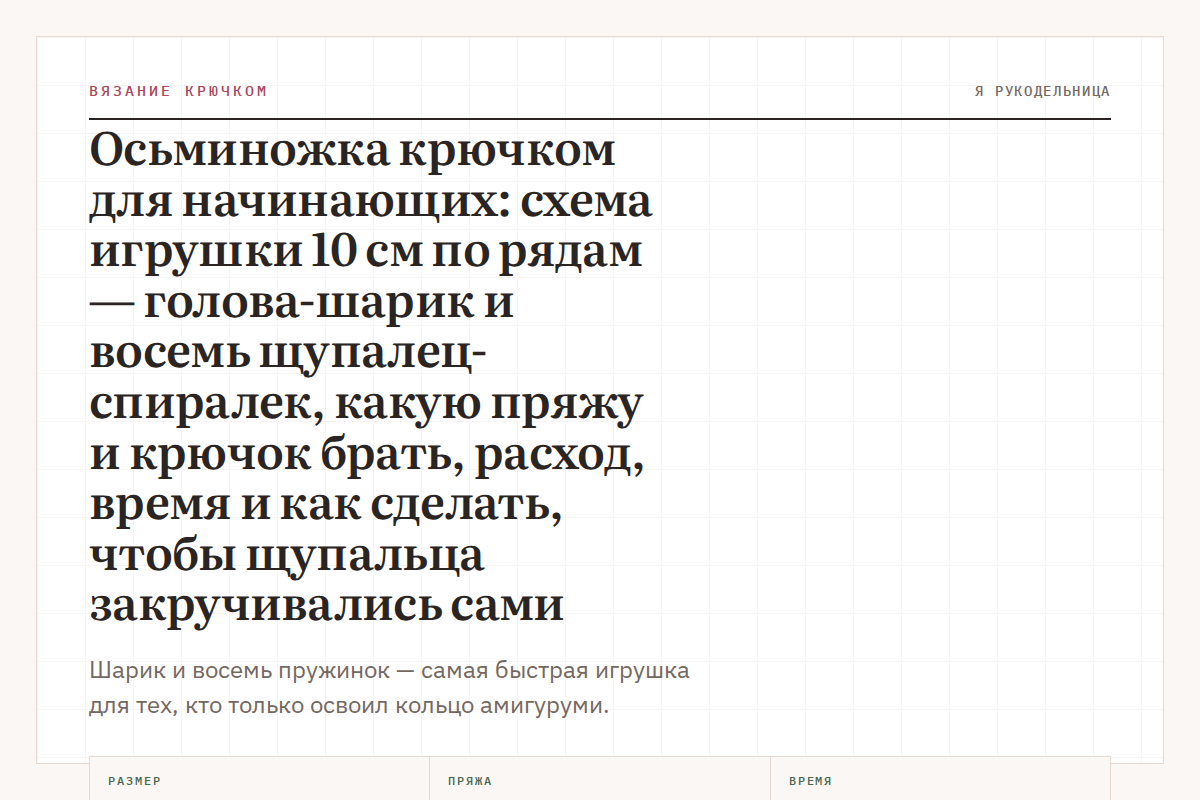Go to the «Я рукодельница» site link
The image size is (1200, 800).
click(1042, 91)
